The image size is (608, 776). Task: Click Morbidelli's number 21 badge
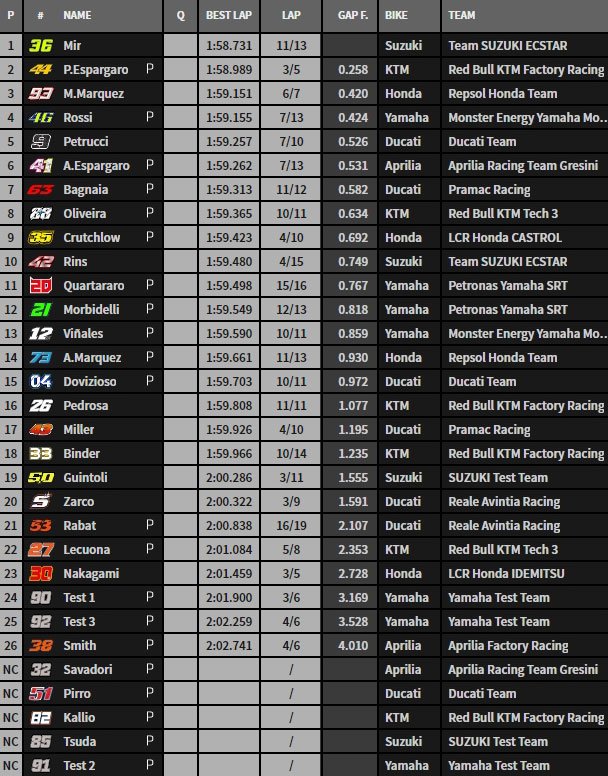tap(40, 310)
